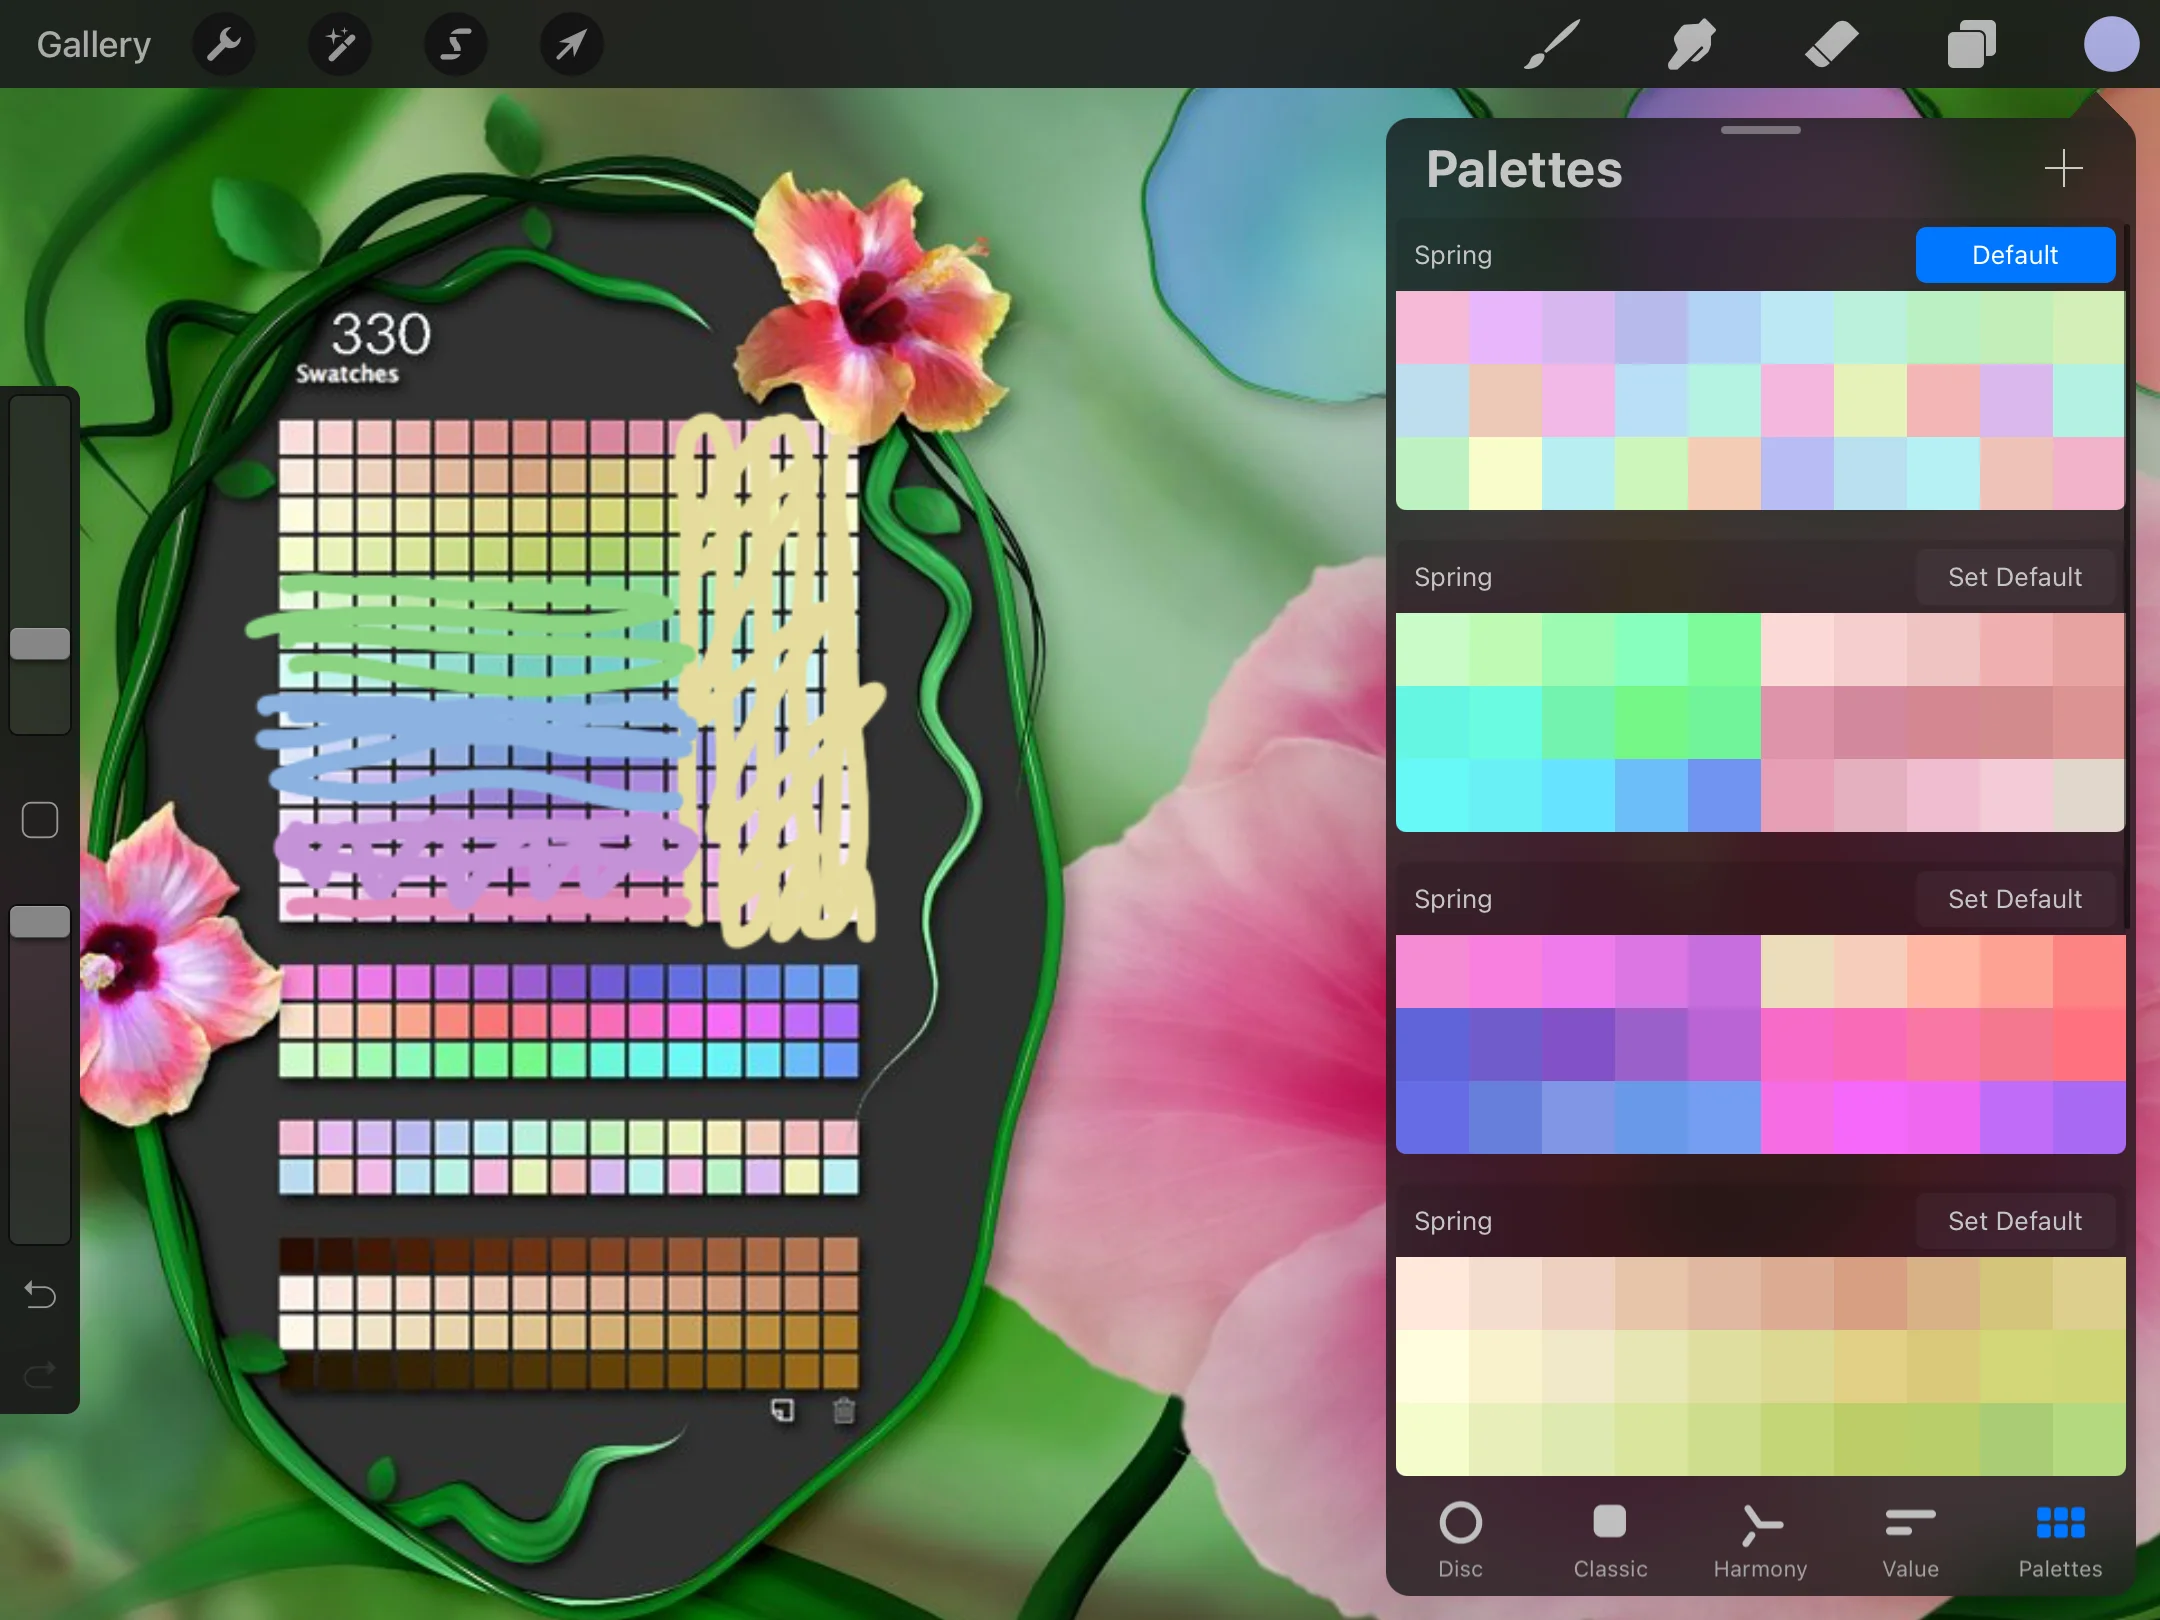Pick the pale yellow swatch in default palette
Screen dimensions: 2160x1620
[x=1505, y=473]
